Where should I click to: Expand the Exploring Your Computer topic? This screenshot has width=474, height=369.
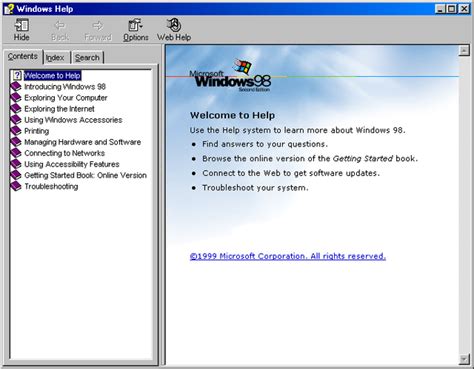coord(66,98)
